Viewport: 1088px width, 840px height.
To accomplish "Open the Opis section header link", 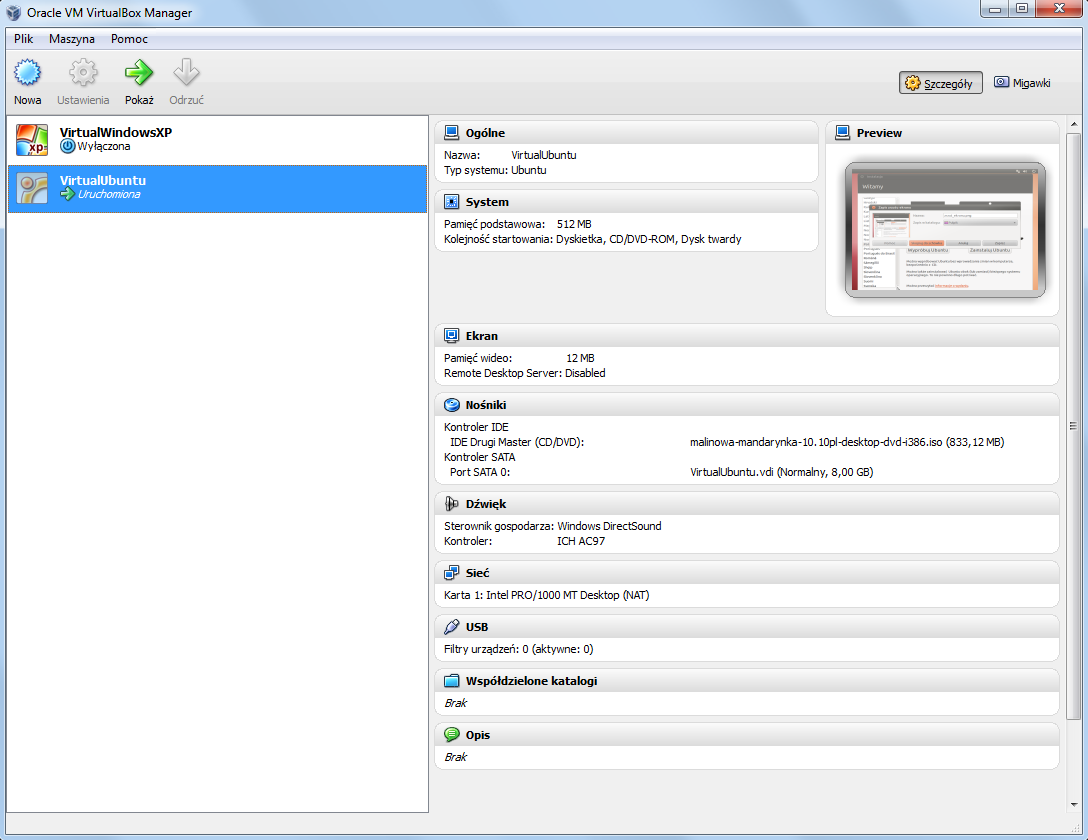I will pos(477,735).
